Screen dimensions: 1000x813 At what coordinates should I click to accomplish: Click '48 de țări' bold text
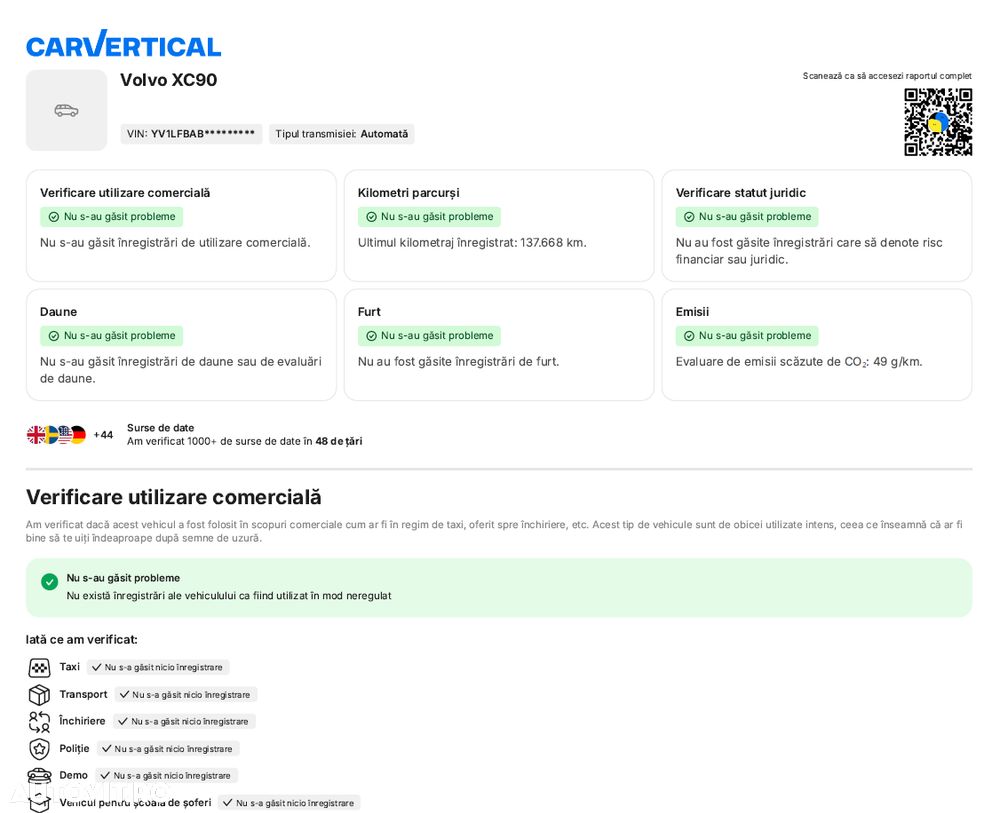pos(339,441)
